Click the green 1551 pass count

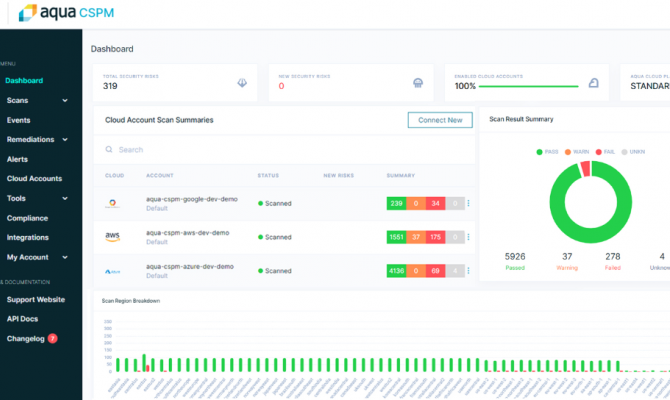(397, 237)
